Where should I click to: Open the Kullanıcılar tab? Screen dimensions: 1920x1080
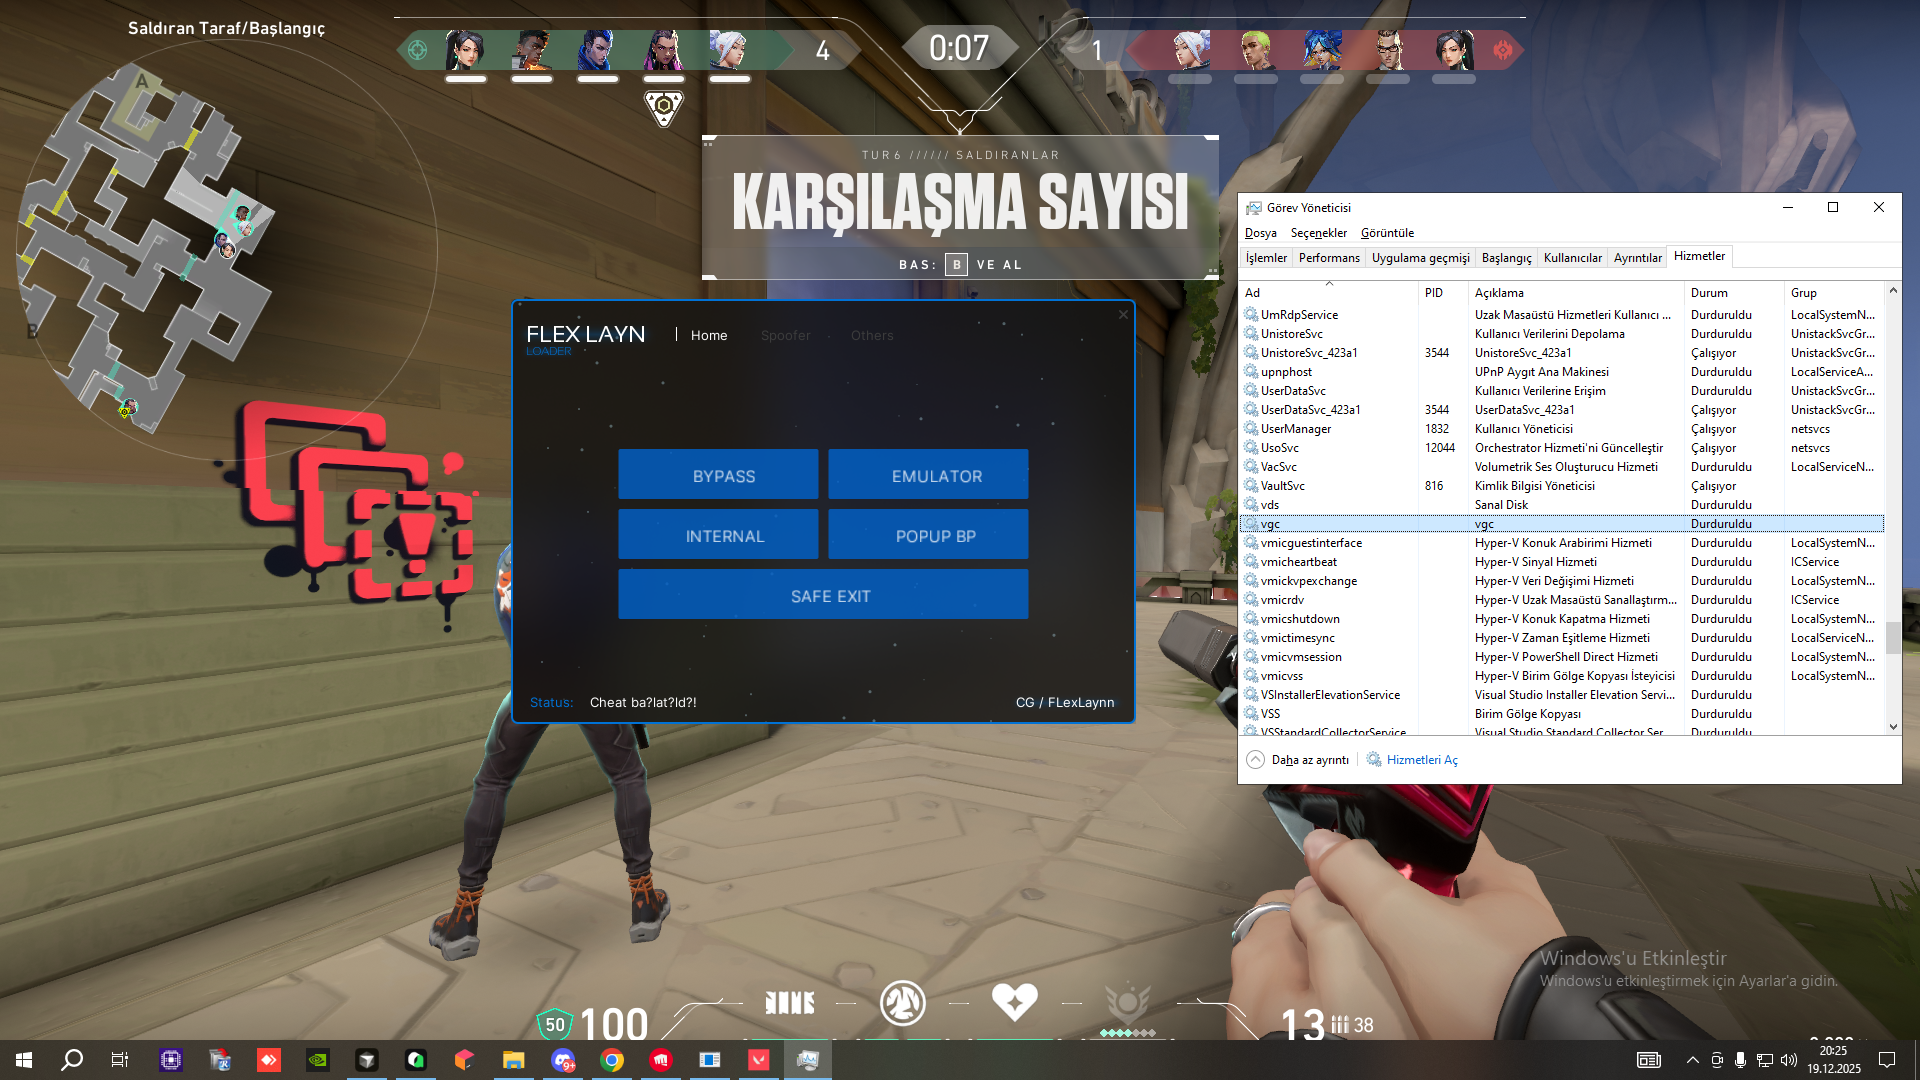(1573, 258)
